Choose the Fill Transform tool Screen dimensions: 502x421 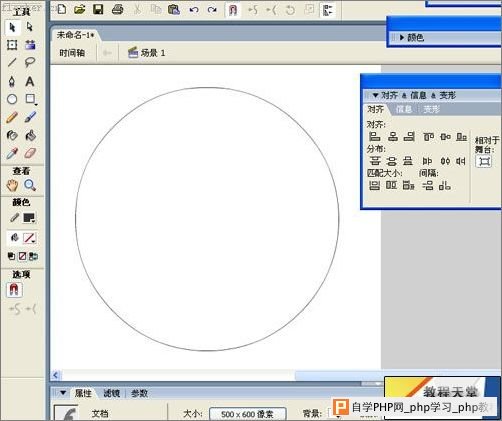30,45
